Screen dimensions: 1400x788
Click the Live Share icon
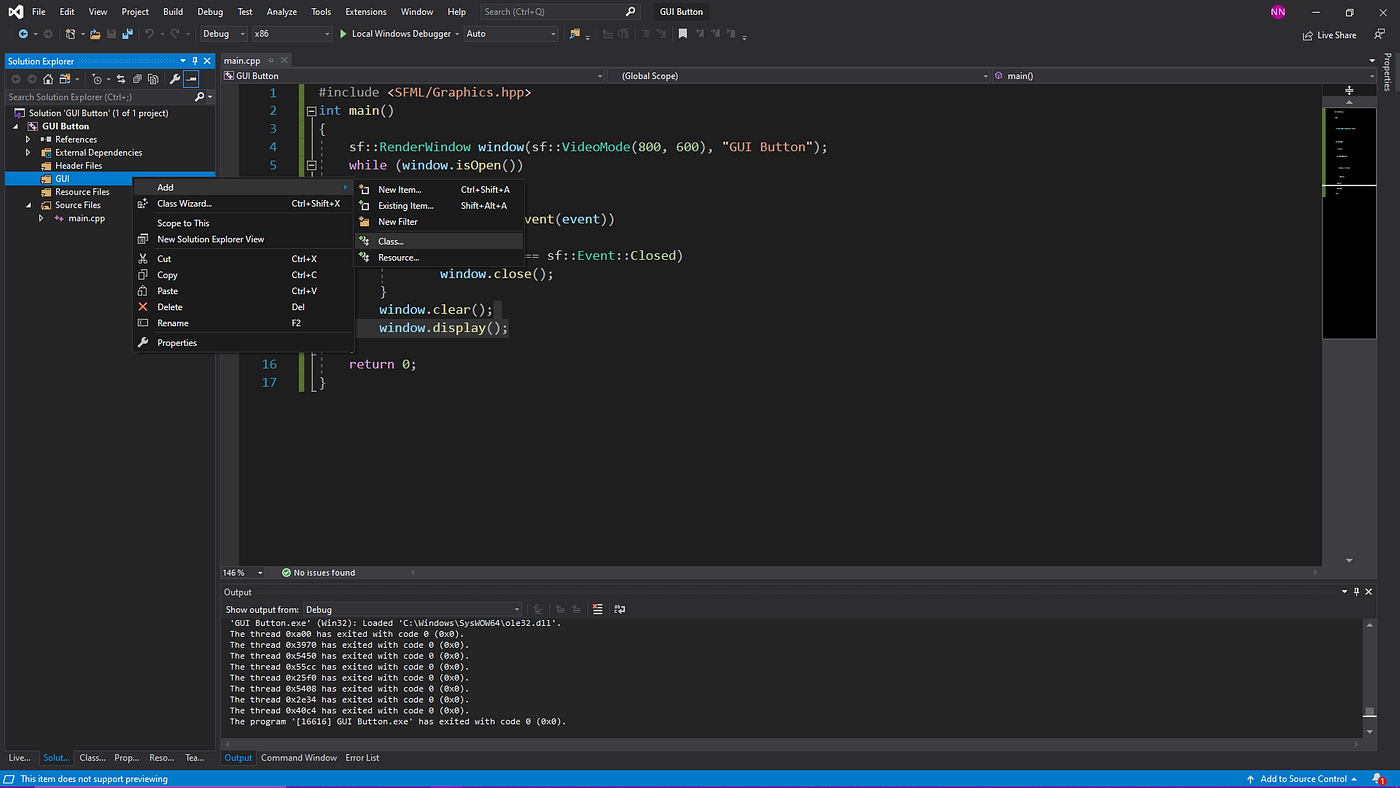(x=1308, y=35)
